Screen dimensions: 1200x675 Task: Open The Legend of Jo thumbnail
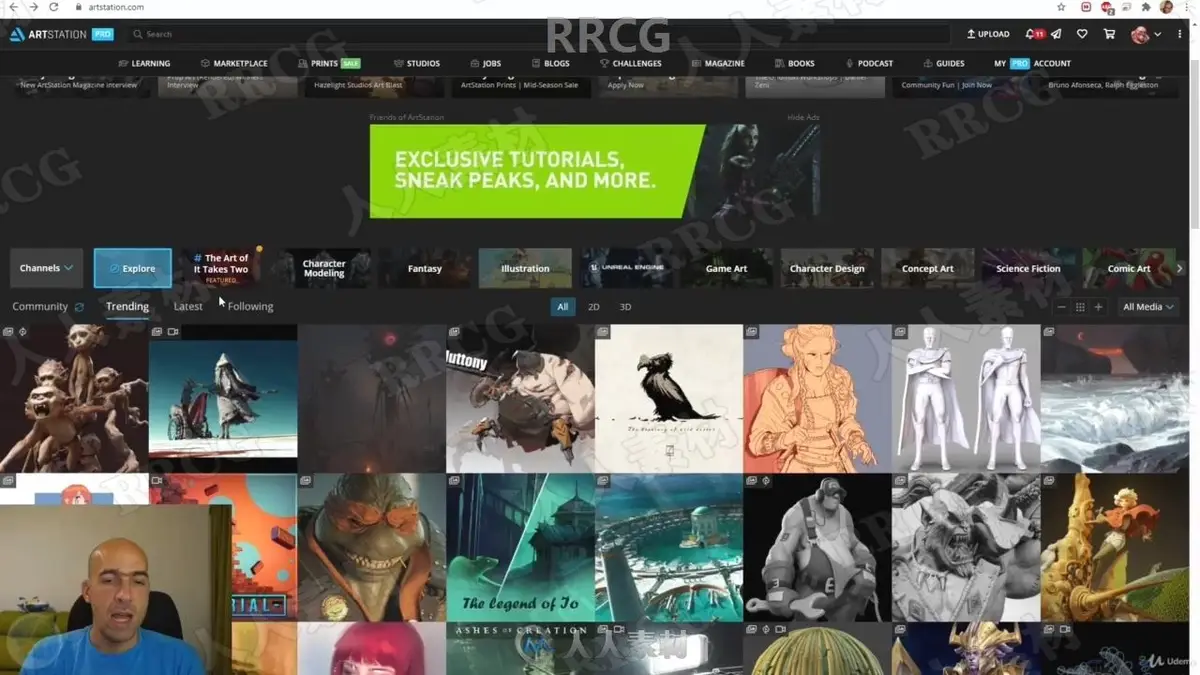(x=520, y=547)
